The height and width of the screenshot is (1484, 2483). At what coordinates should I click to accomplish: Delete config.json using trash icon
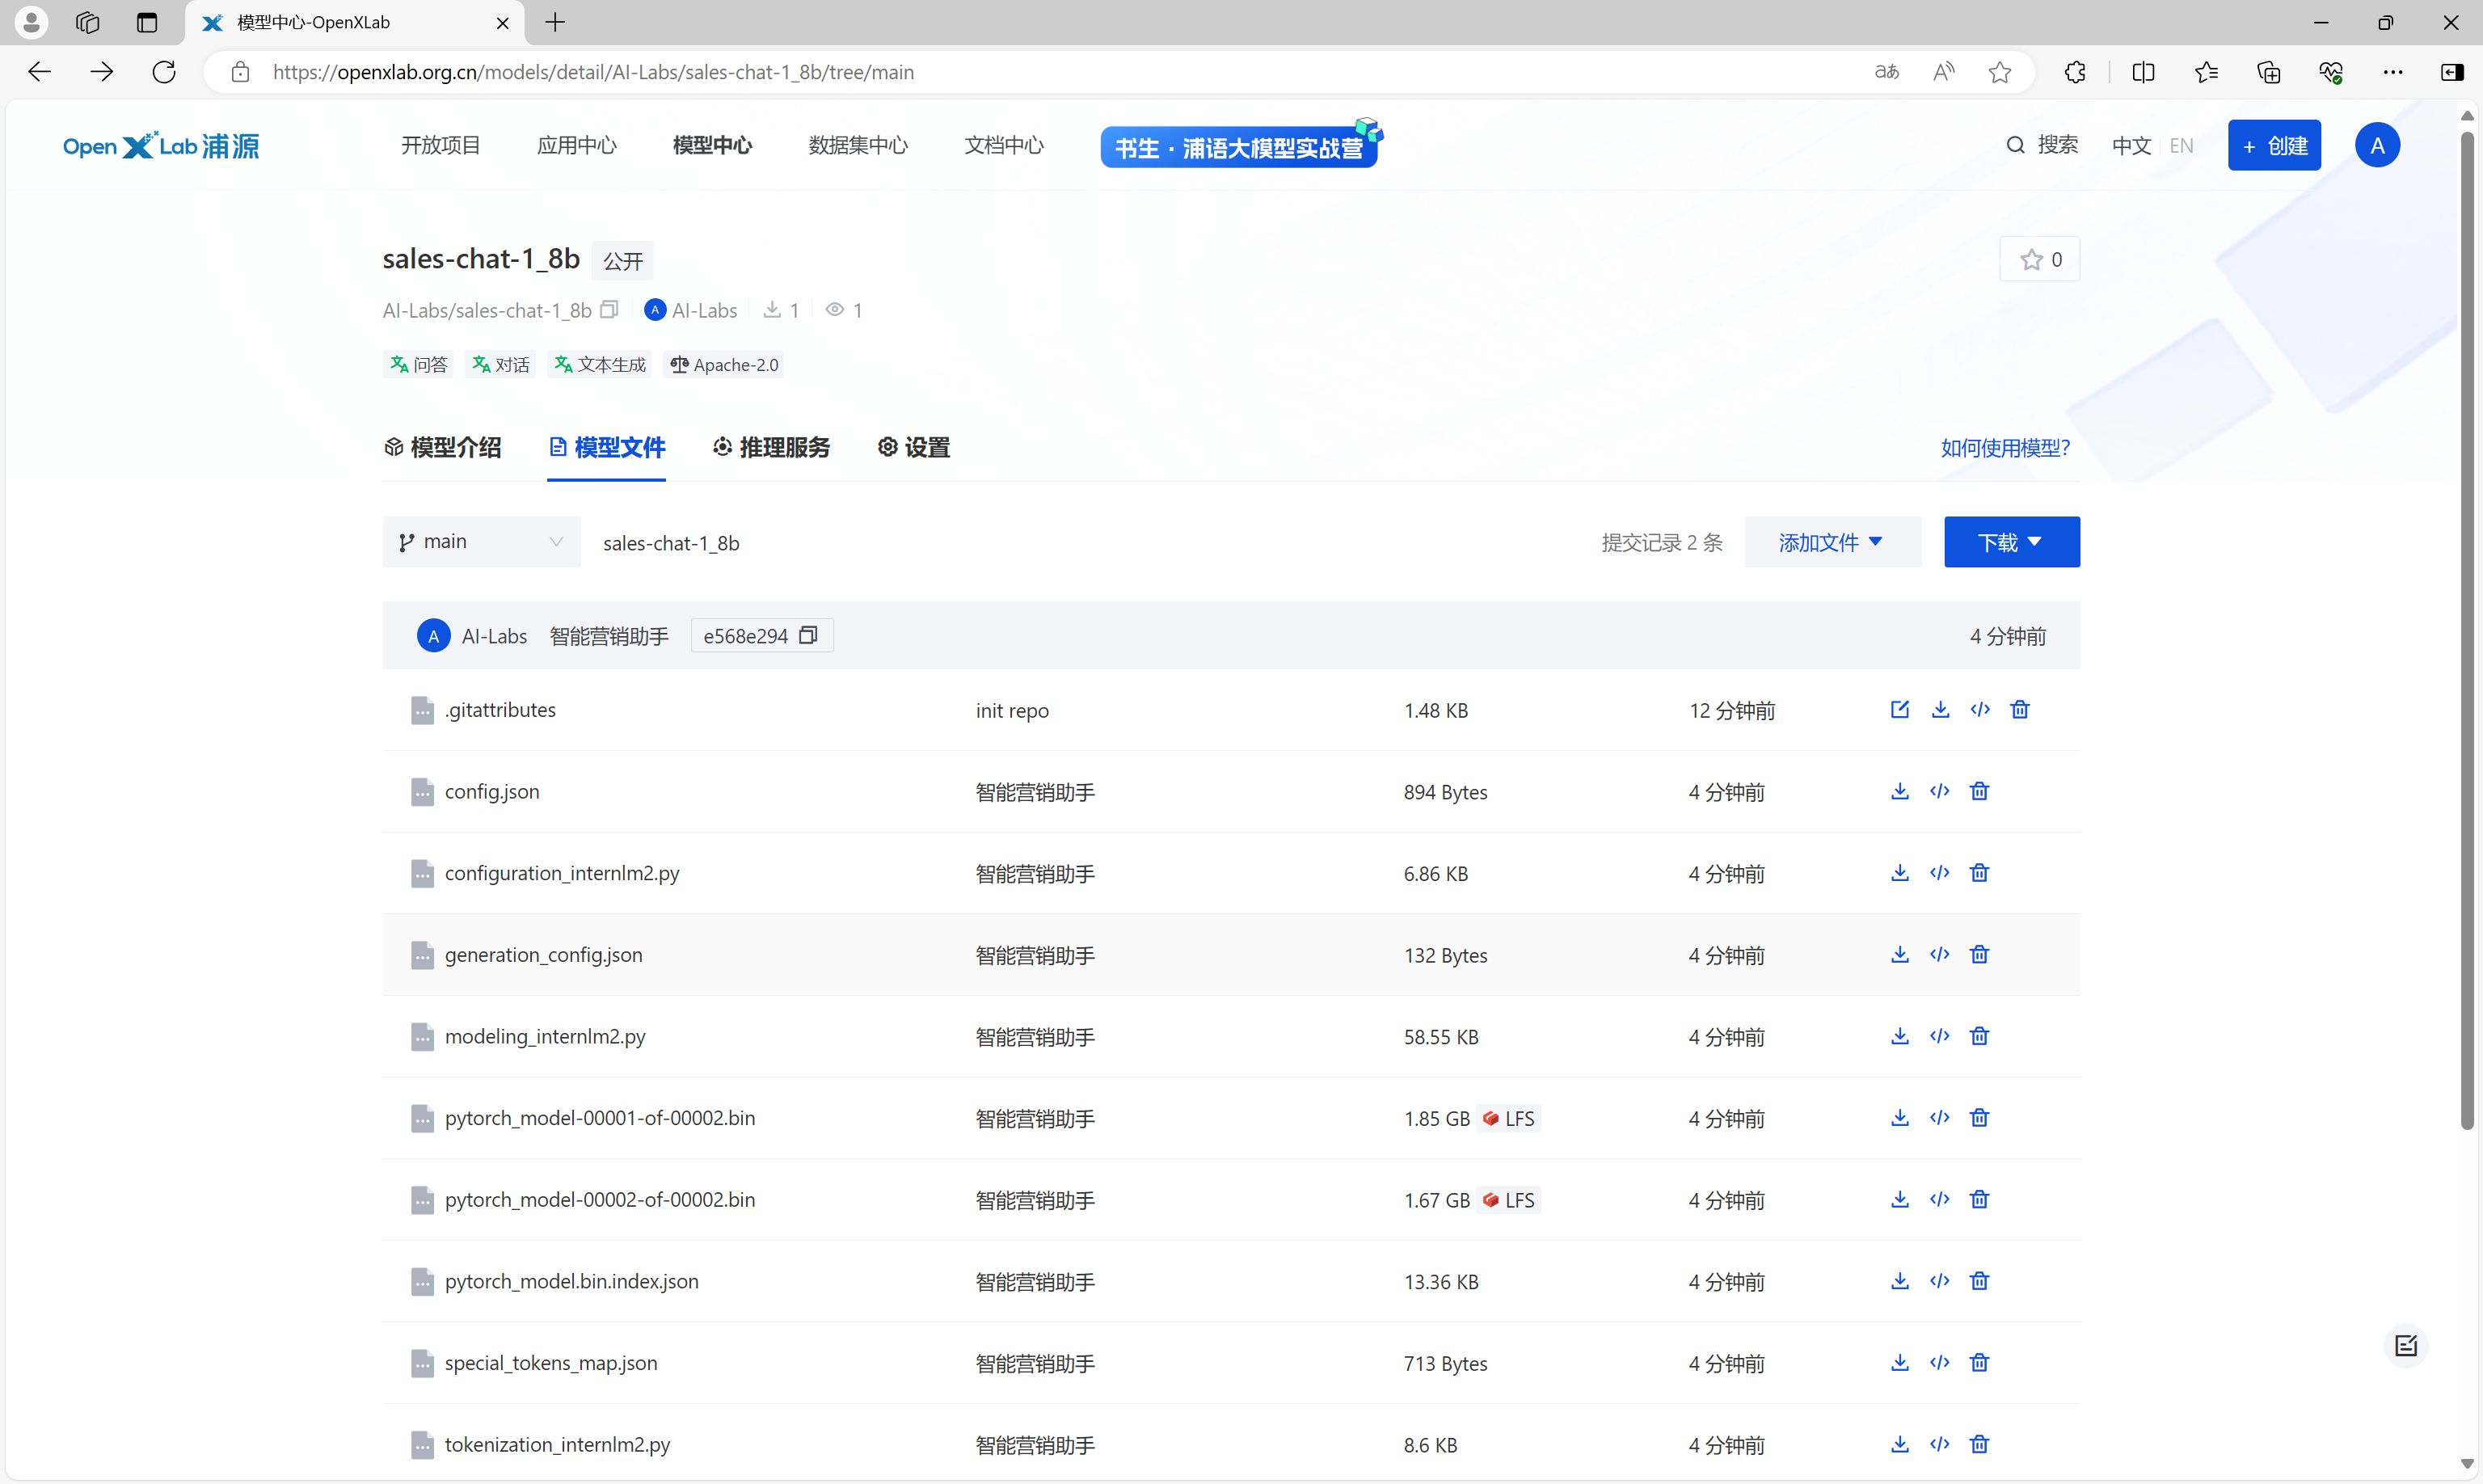pyautogui.click(x=1979, y=791)
